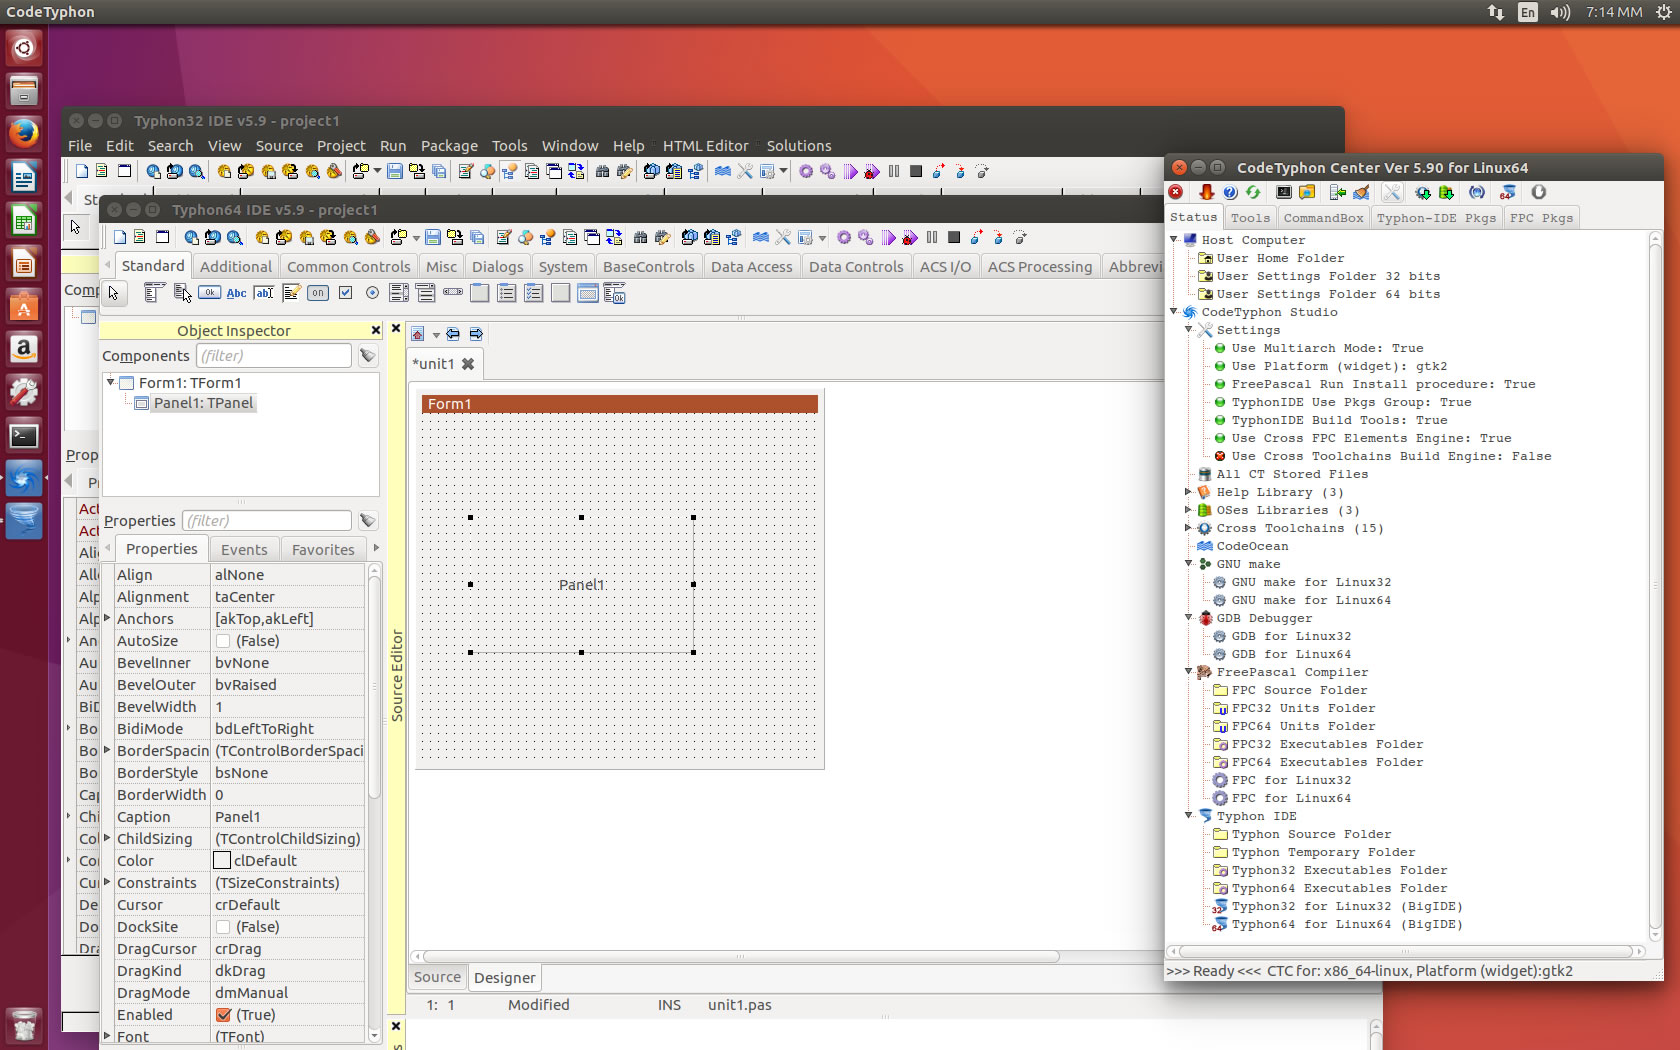Focus the Properties filter field
This screenshot has width=1680, height=1050.
click(267, 521)
